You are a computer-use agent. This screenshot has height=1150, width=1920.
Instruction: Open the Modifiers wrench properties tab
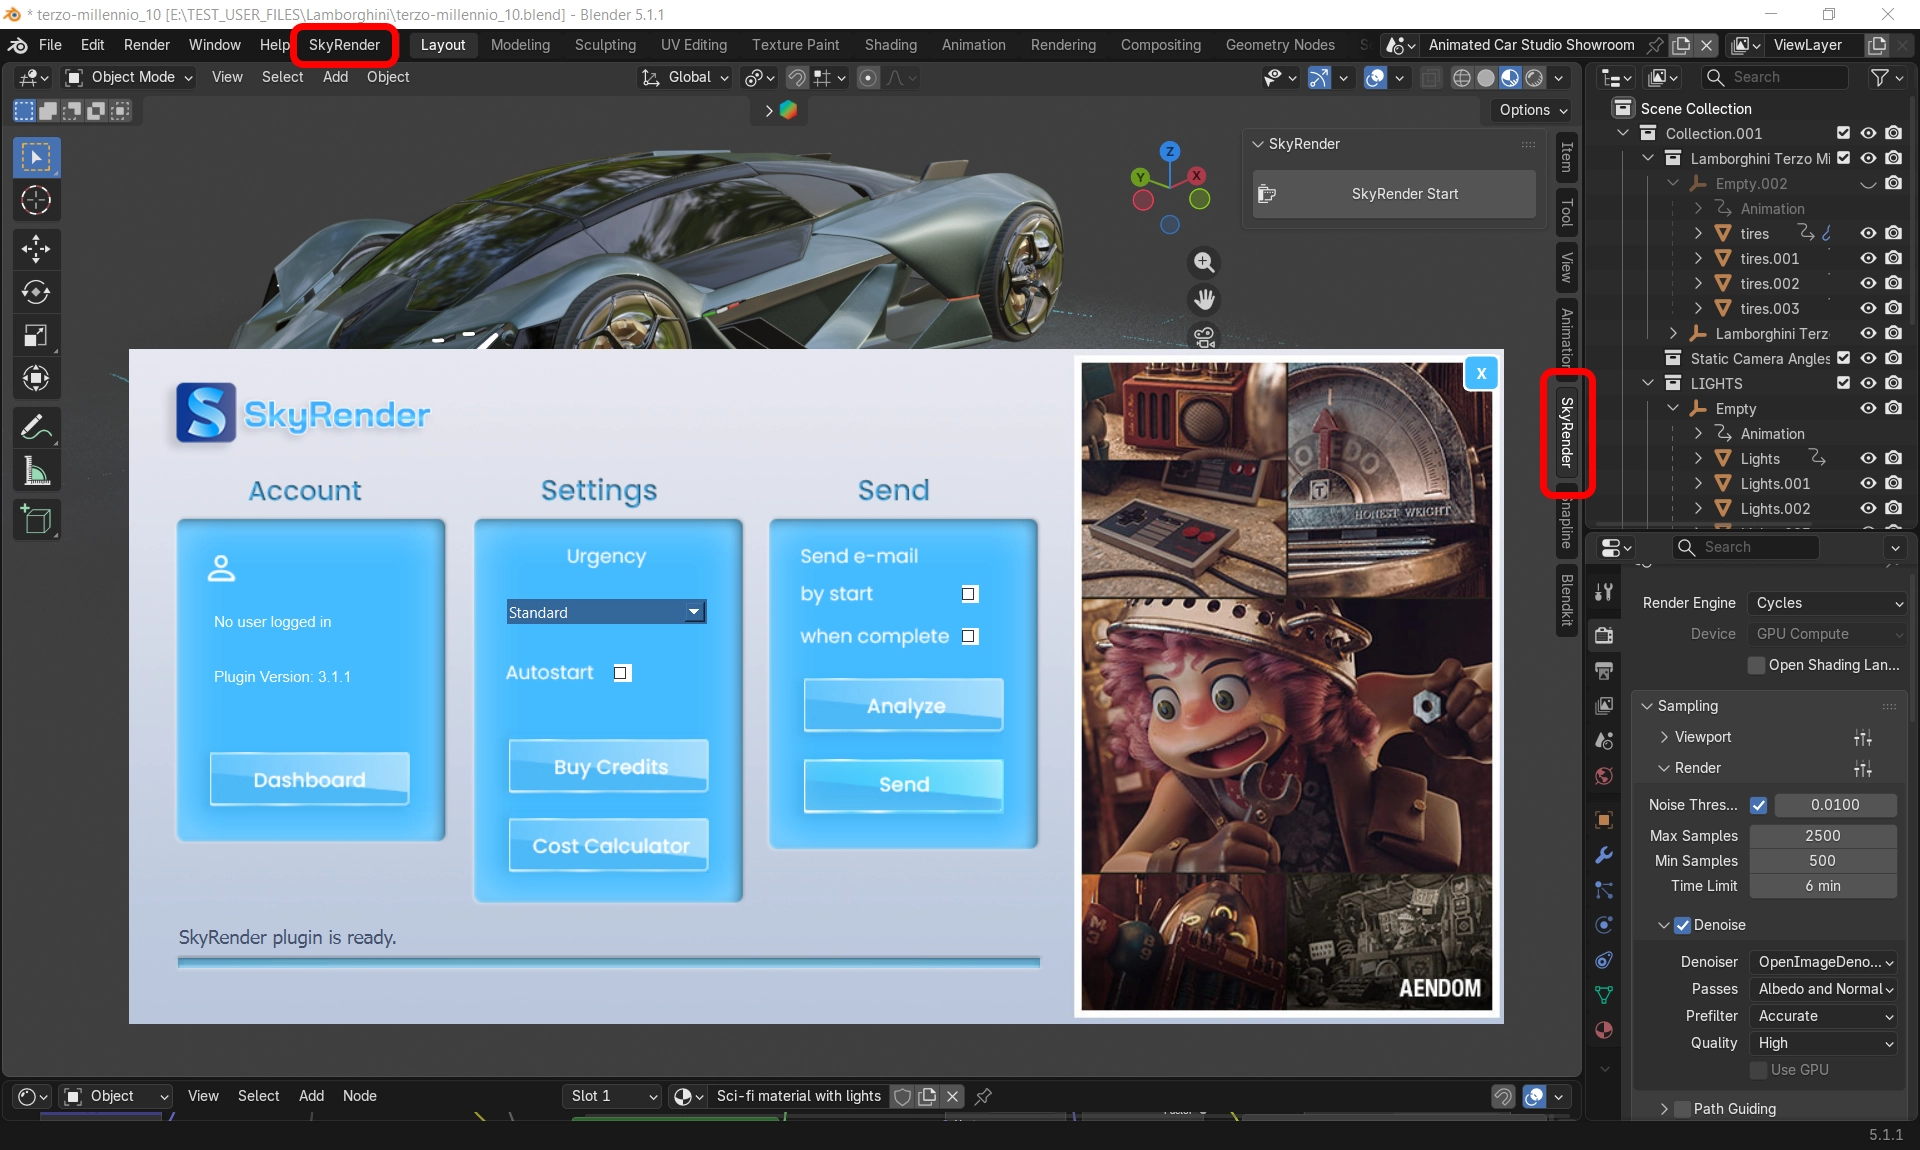1604,855
